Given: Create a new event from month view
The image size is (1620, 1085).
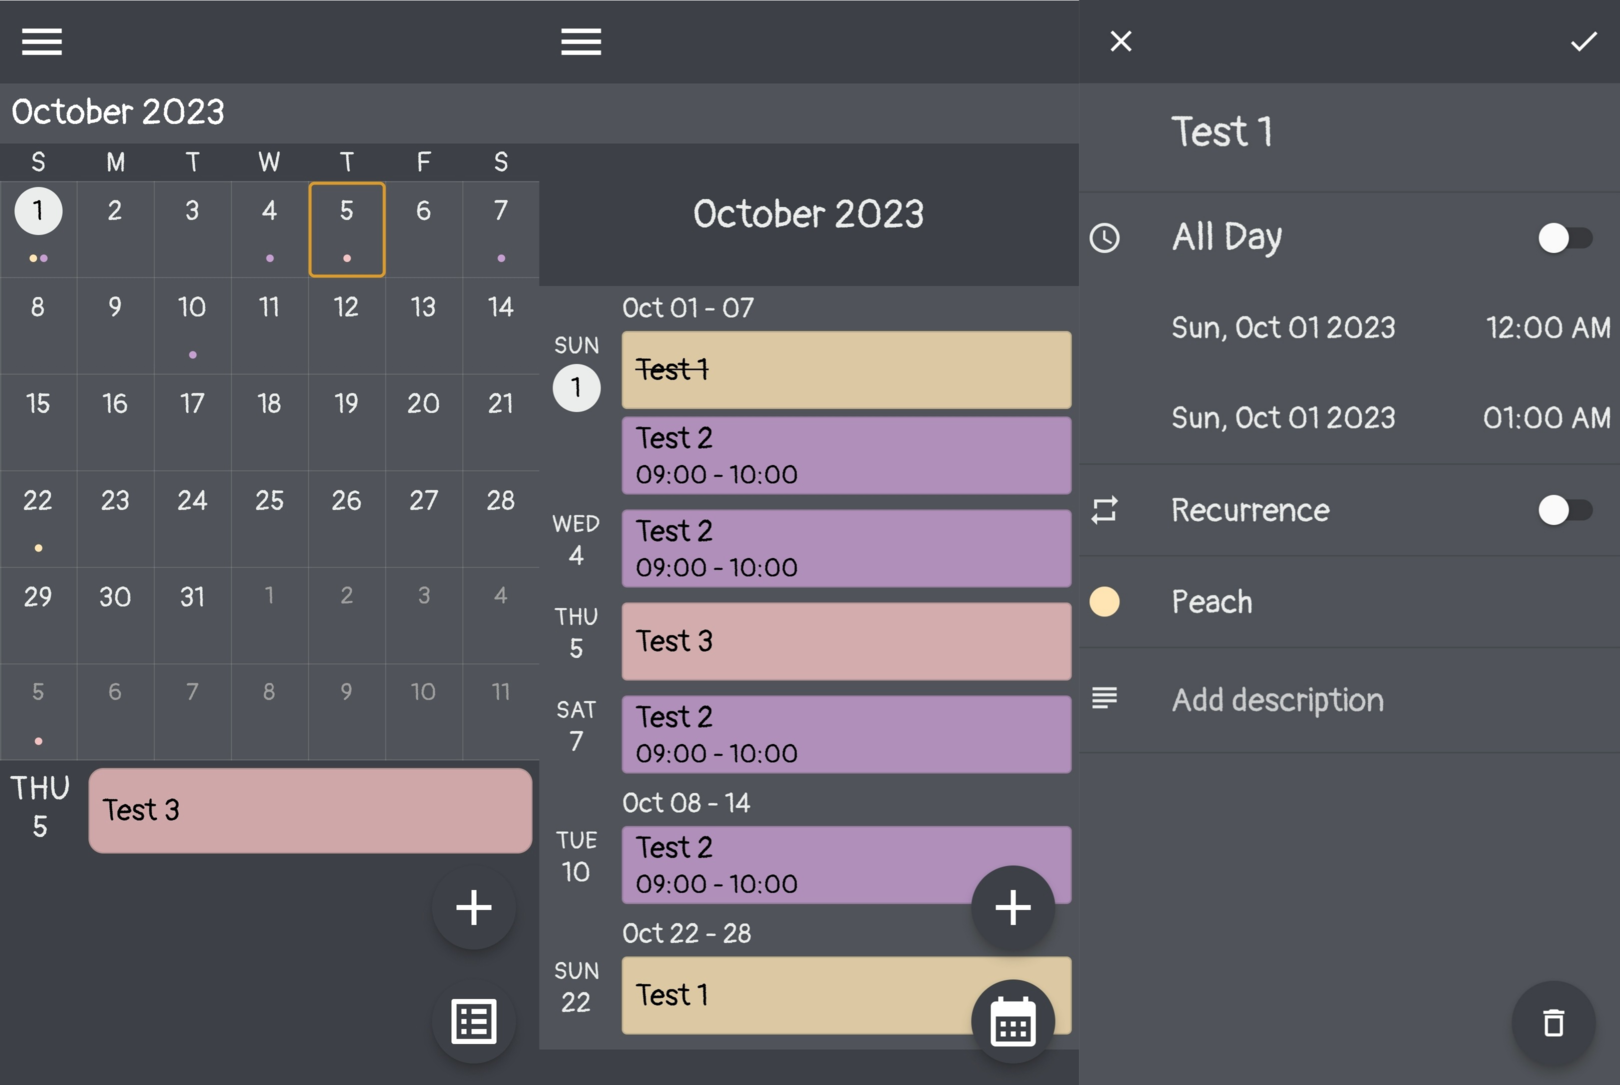Looking at the screenshot, I should [473, 908].
